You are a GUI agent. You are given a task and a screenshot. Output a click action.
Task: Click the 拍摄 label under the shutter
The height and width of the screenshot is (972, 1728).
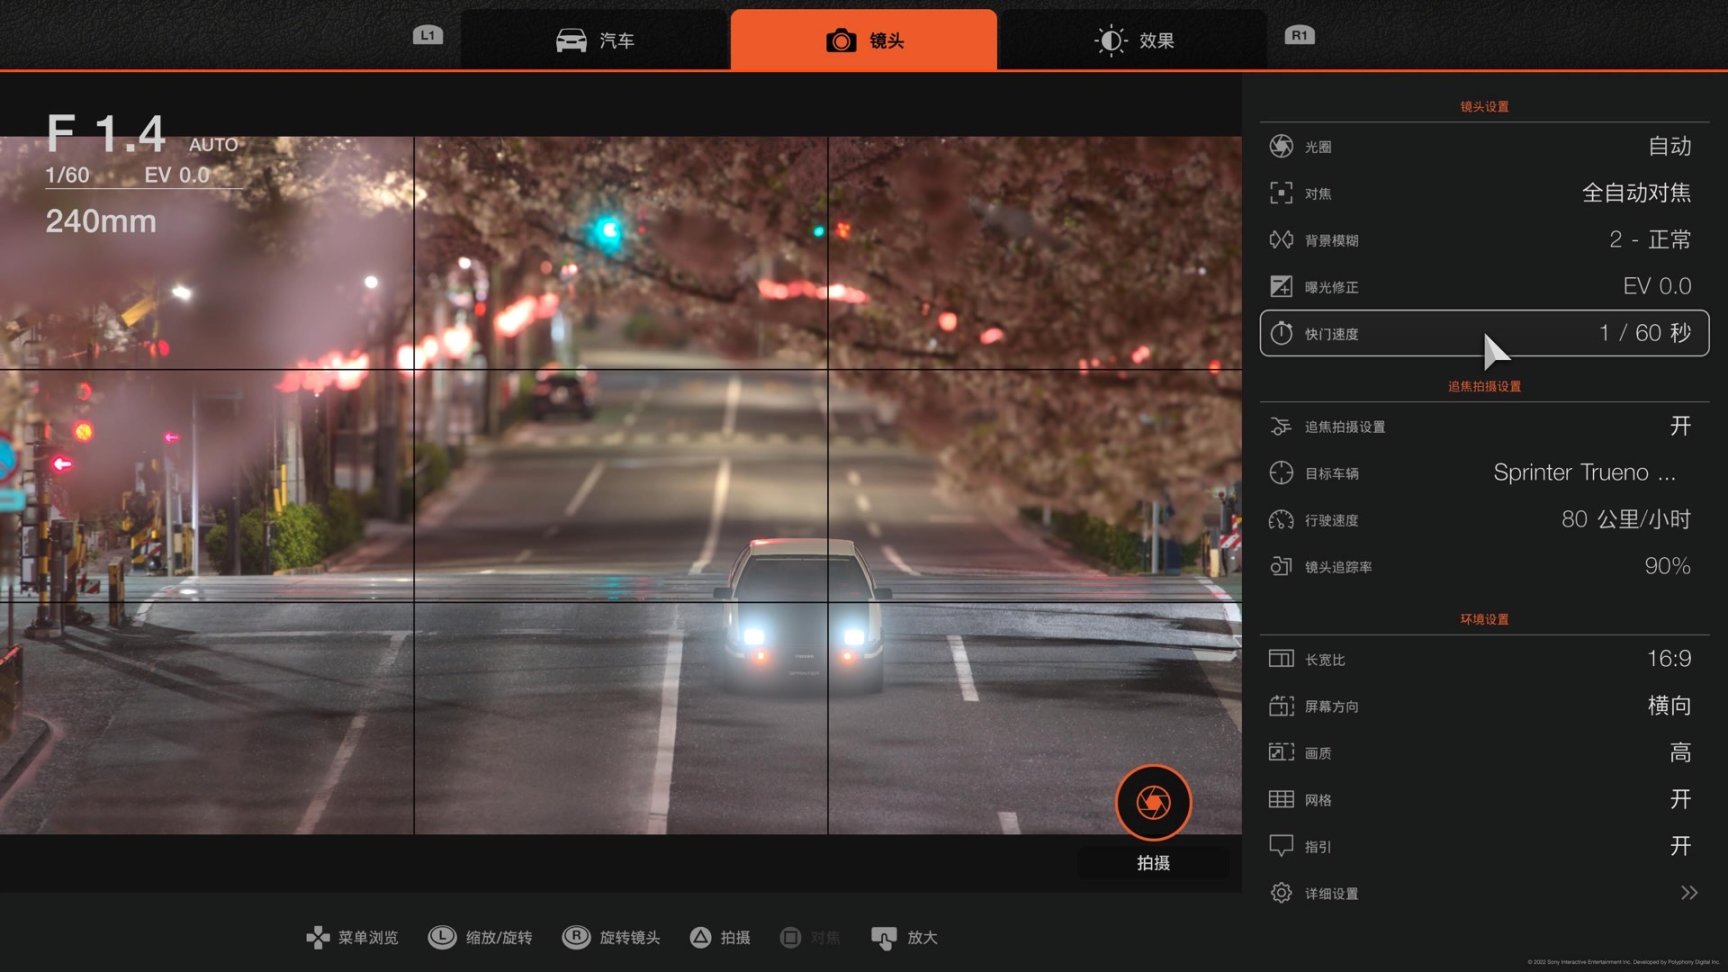pyautogui.click(x=1153, y=863)
